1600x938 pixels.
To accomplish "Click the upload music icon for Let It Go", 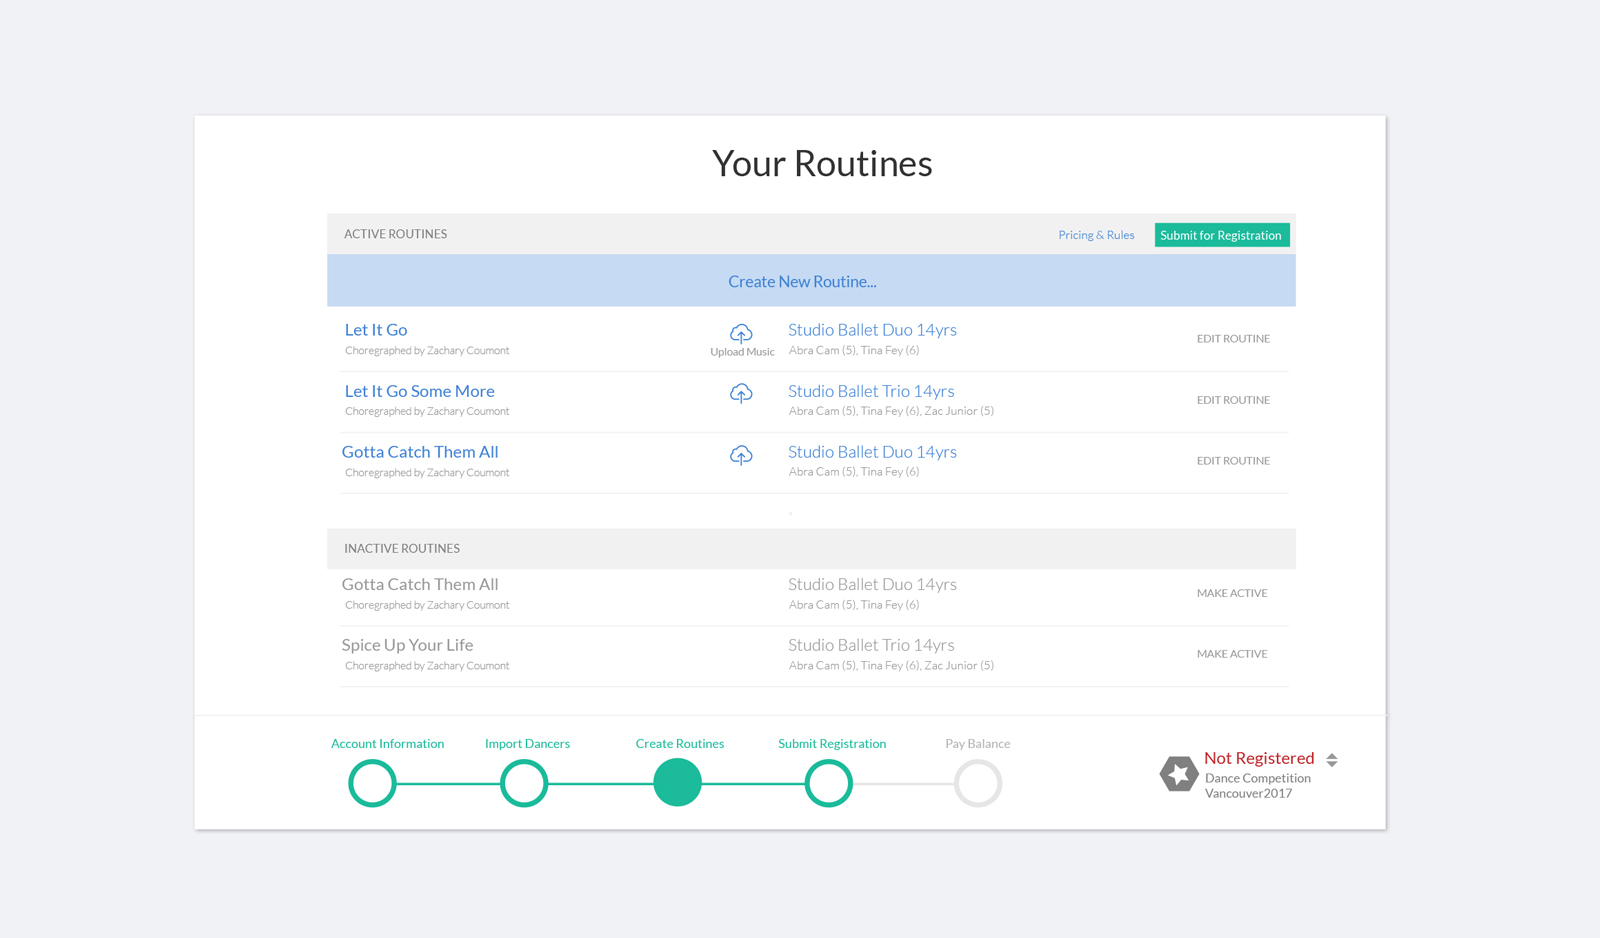I will pos(741,333).
